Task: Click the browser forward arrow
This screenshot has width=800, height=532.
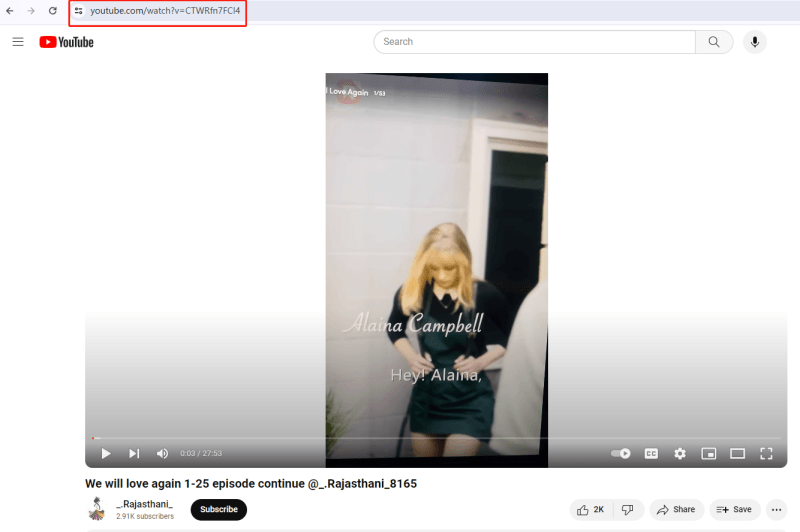Action: 31,11
